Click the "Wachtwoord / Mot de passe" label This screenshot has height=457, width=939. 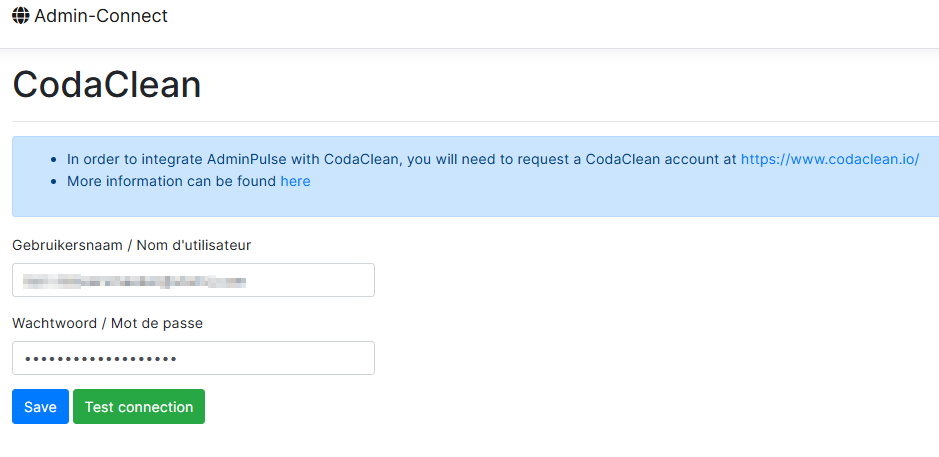pos(107,323)
